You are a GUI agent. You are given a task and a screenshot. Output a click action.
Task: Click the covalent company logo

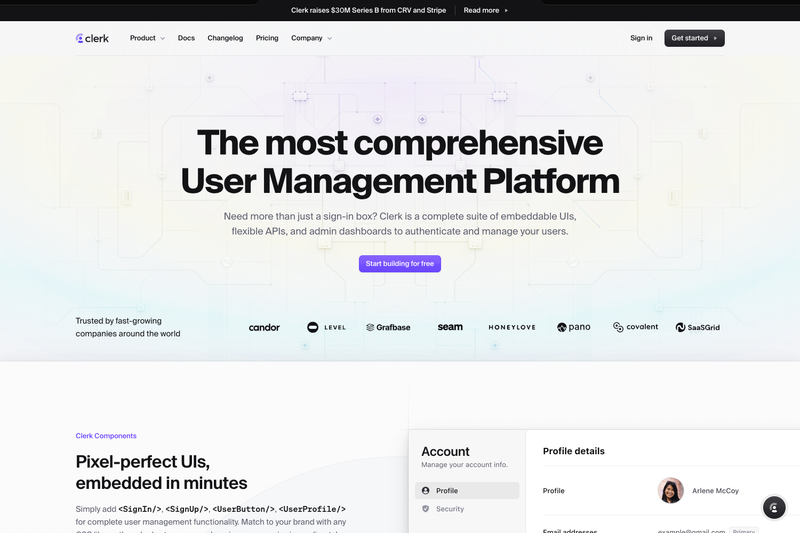click(635, 327)
